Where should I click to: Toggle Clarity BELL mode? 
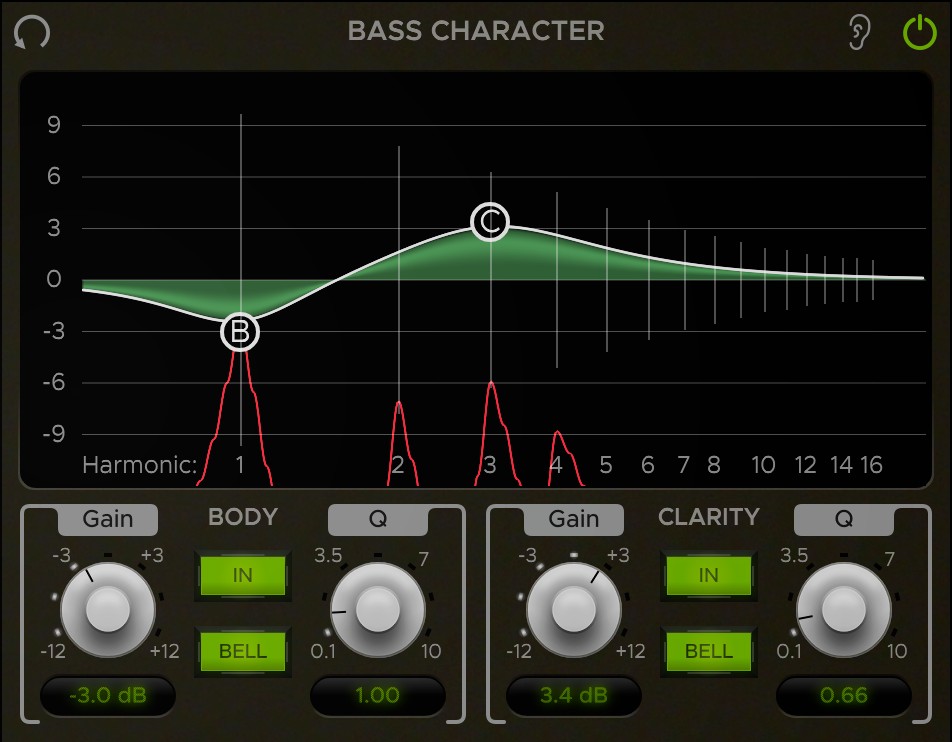point(709,651)
